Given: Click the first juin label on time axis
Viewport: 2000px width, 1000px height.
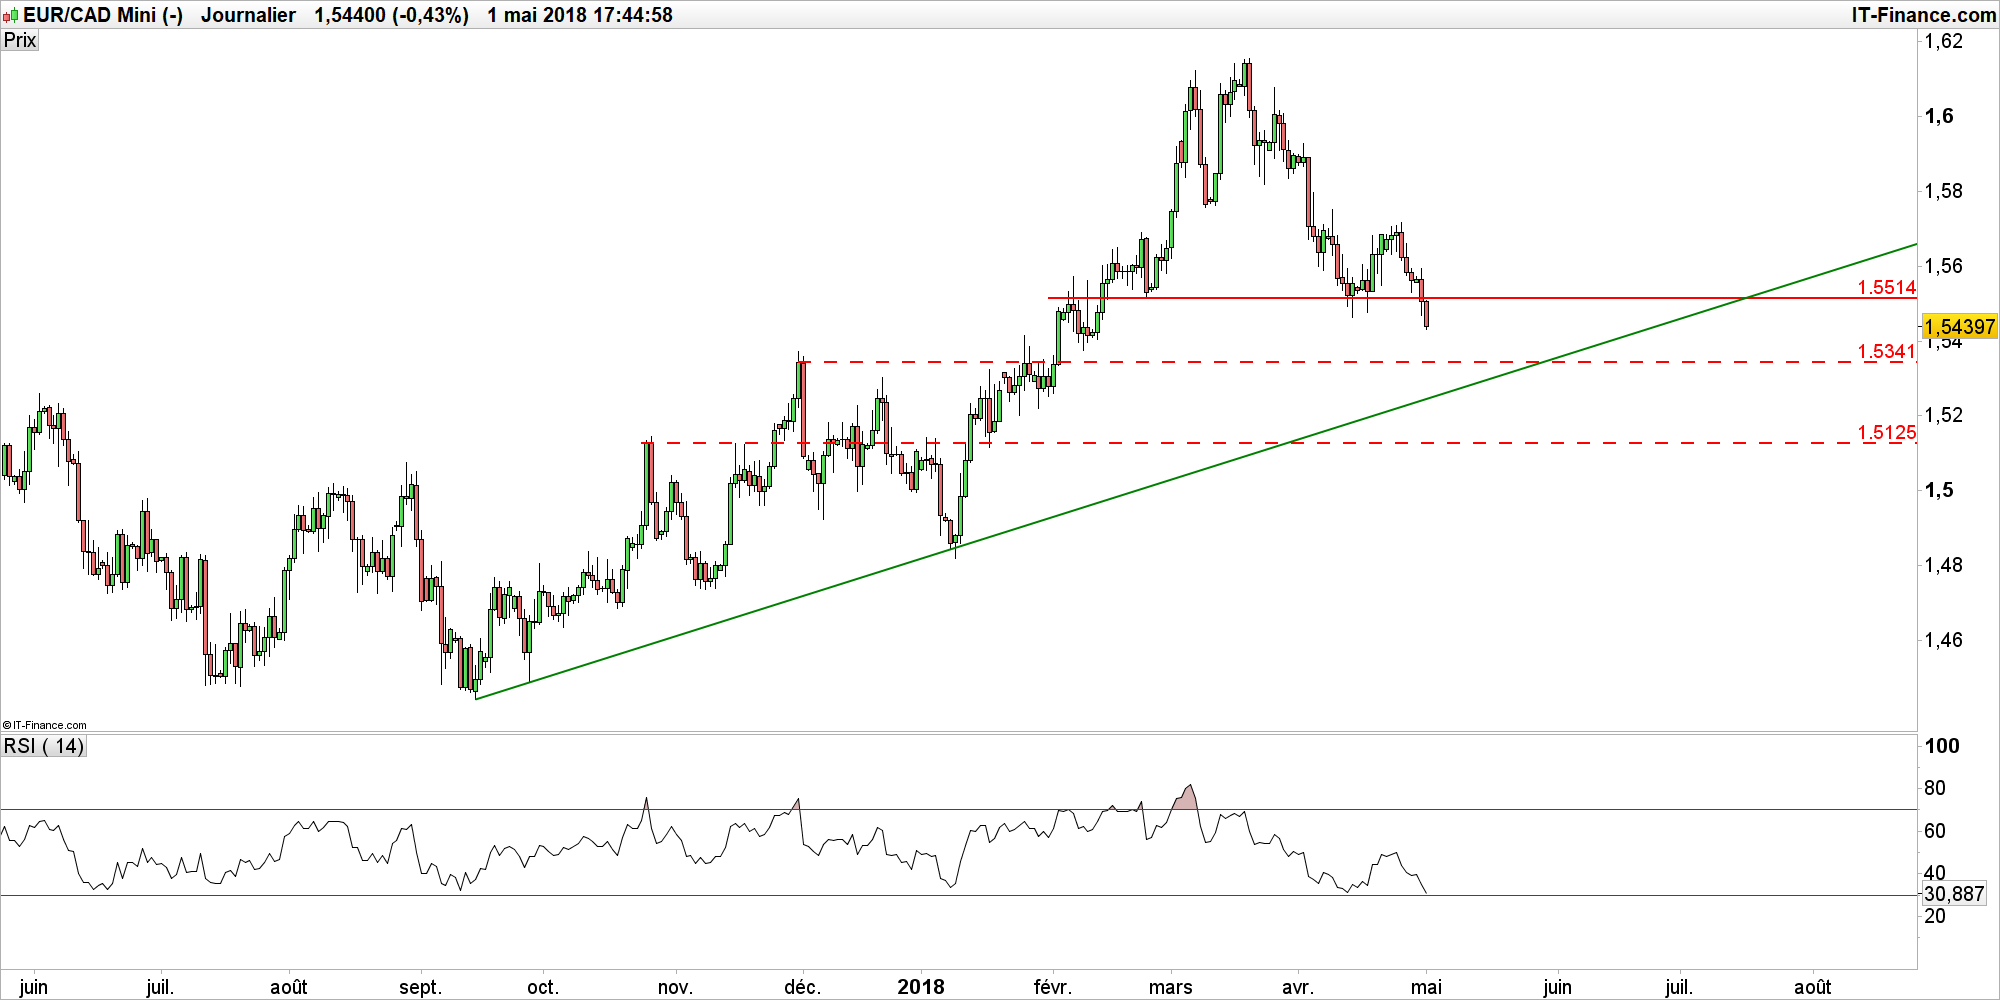Looking at the screenshot, I should pos(34,987).
